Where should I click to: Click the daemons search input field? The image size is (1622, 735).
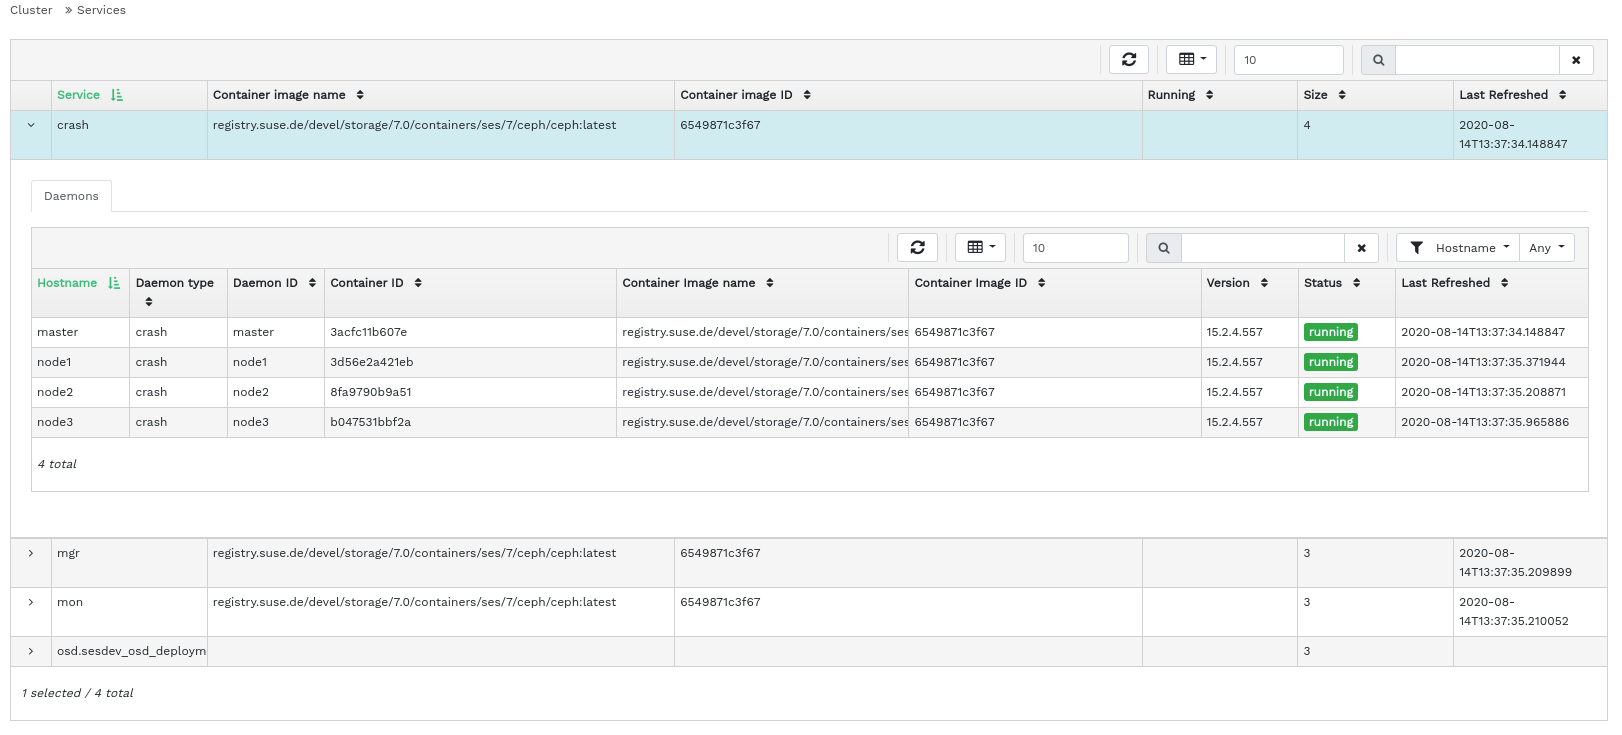[1262, 248]
